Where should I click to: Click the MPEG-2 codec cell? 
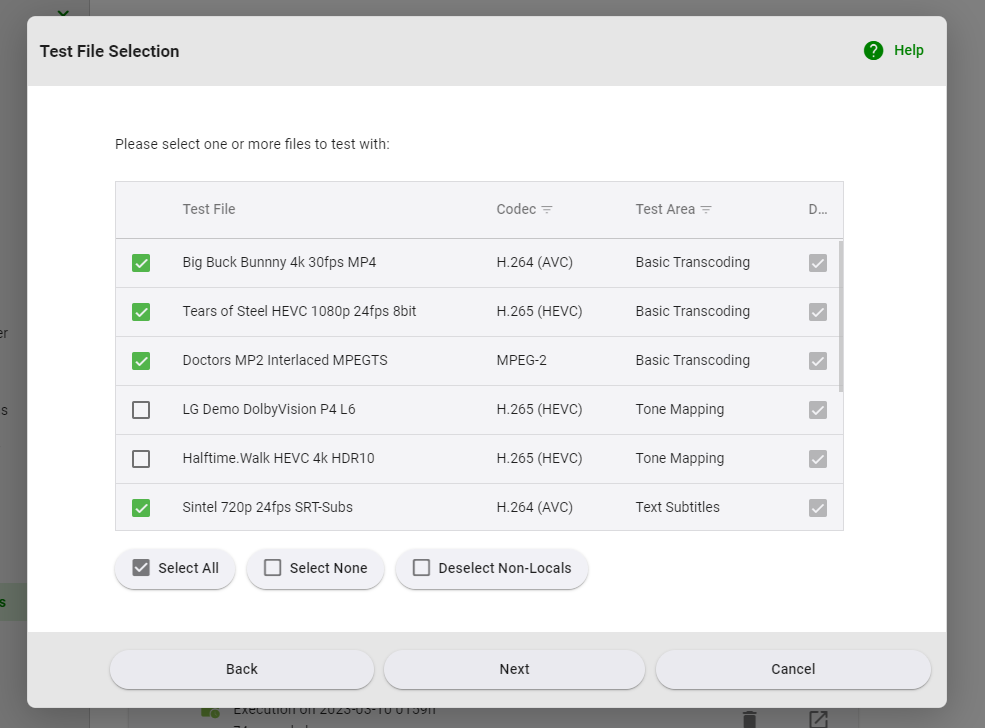[521, 360]
